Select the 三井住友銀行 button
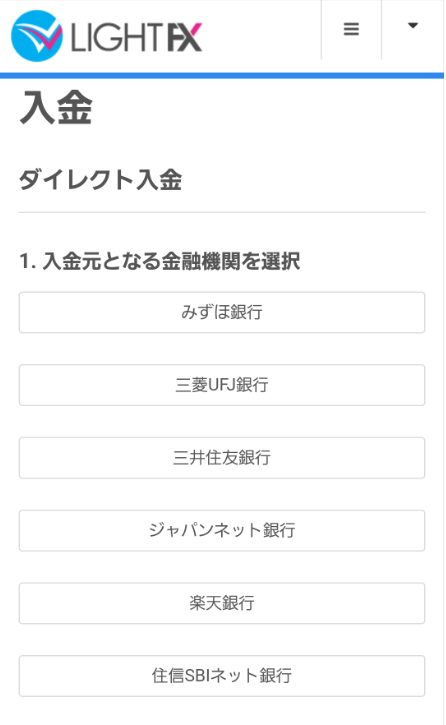The width and height of the screenshot is (446, 725). click(x=222, y=458)
